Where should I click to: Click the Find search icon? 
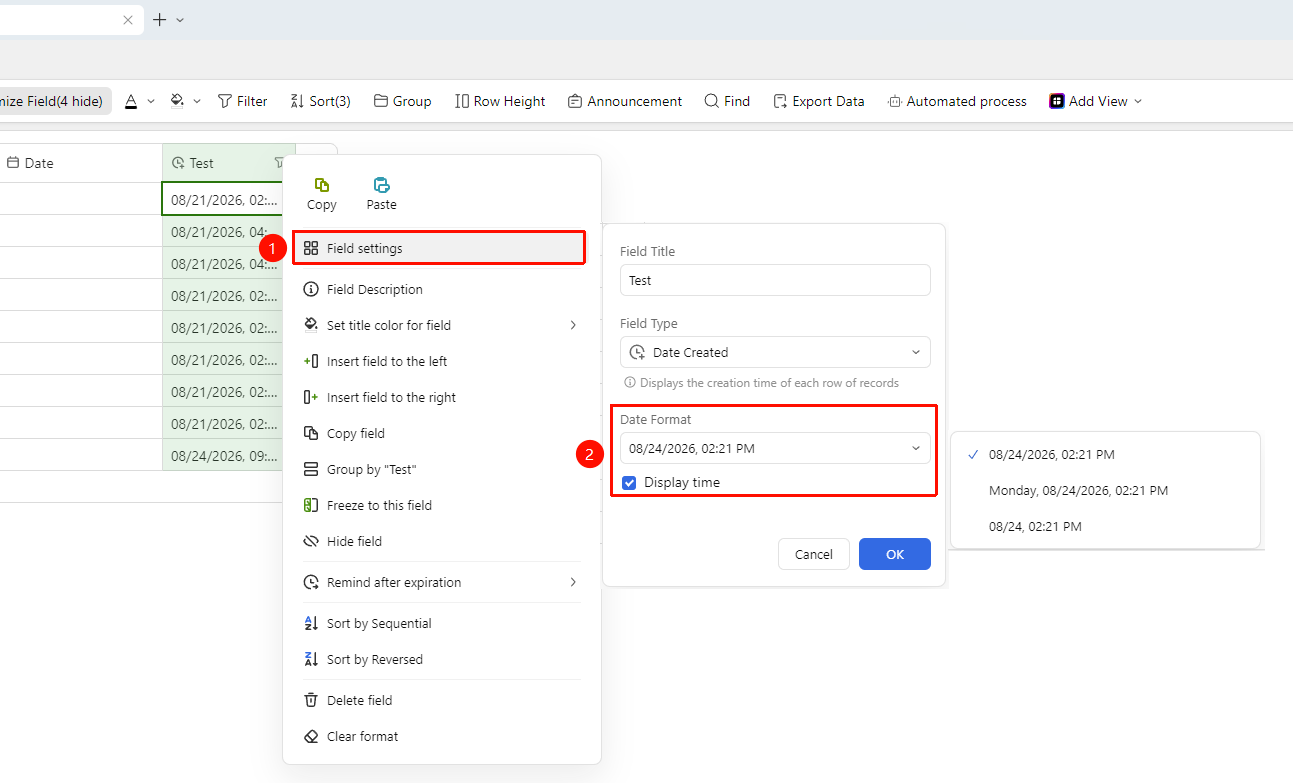click(711, 101)
